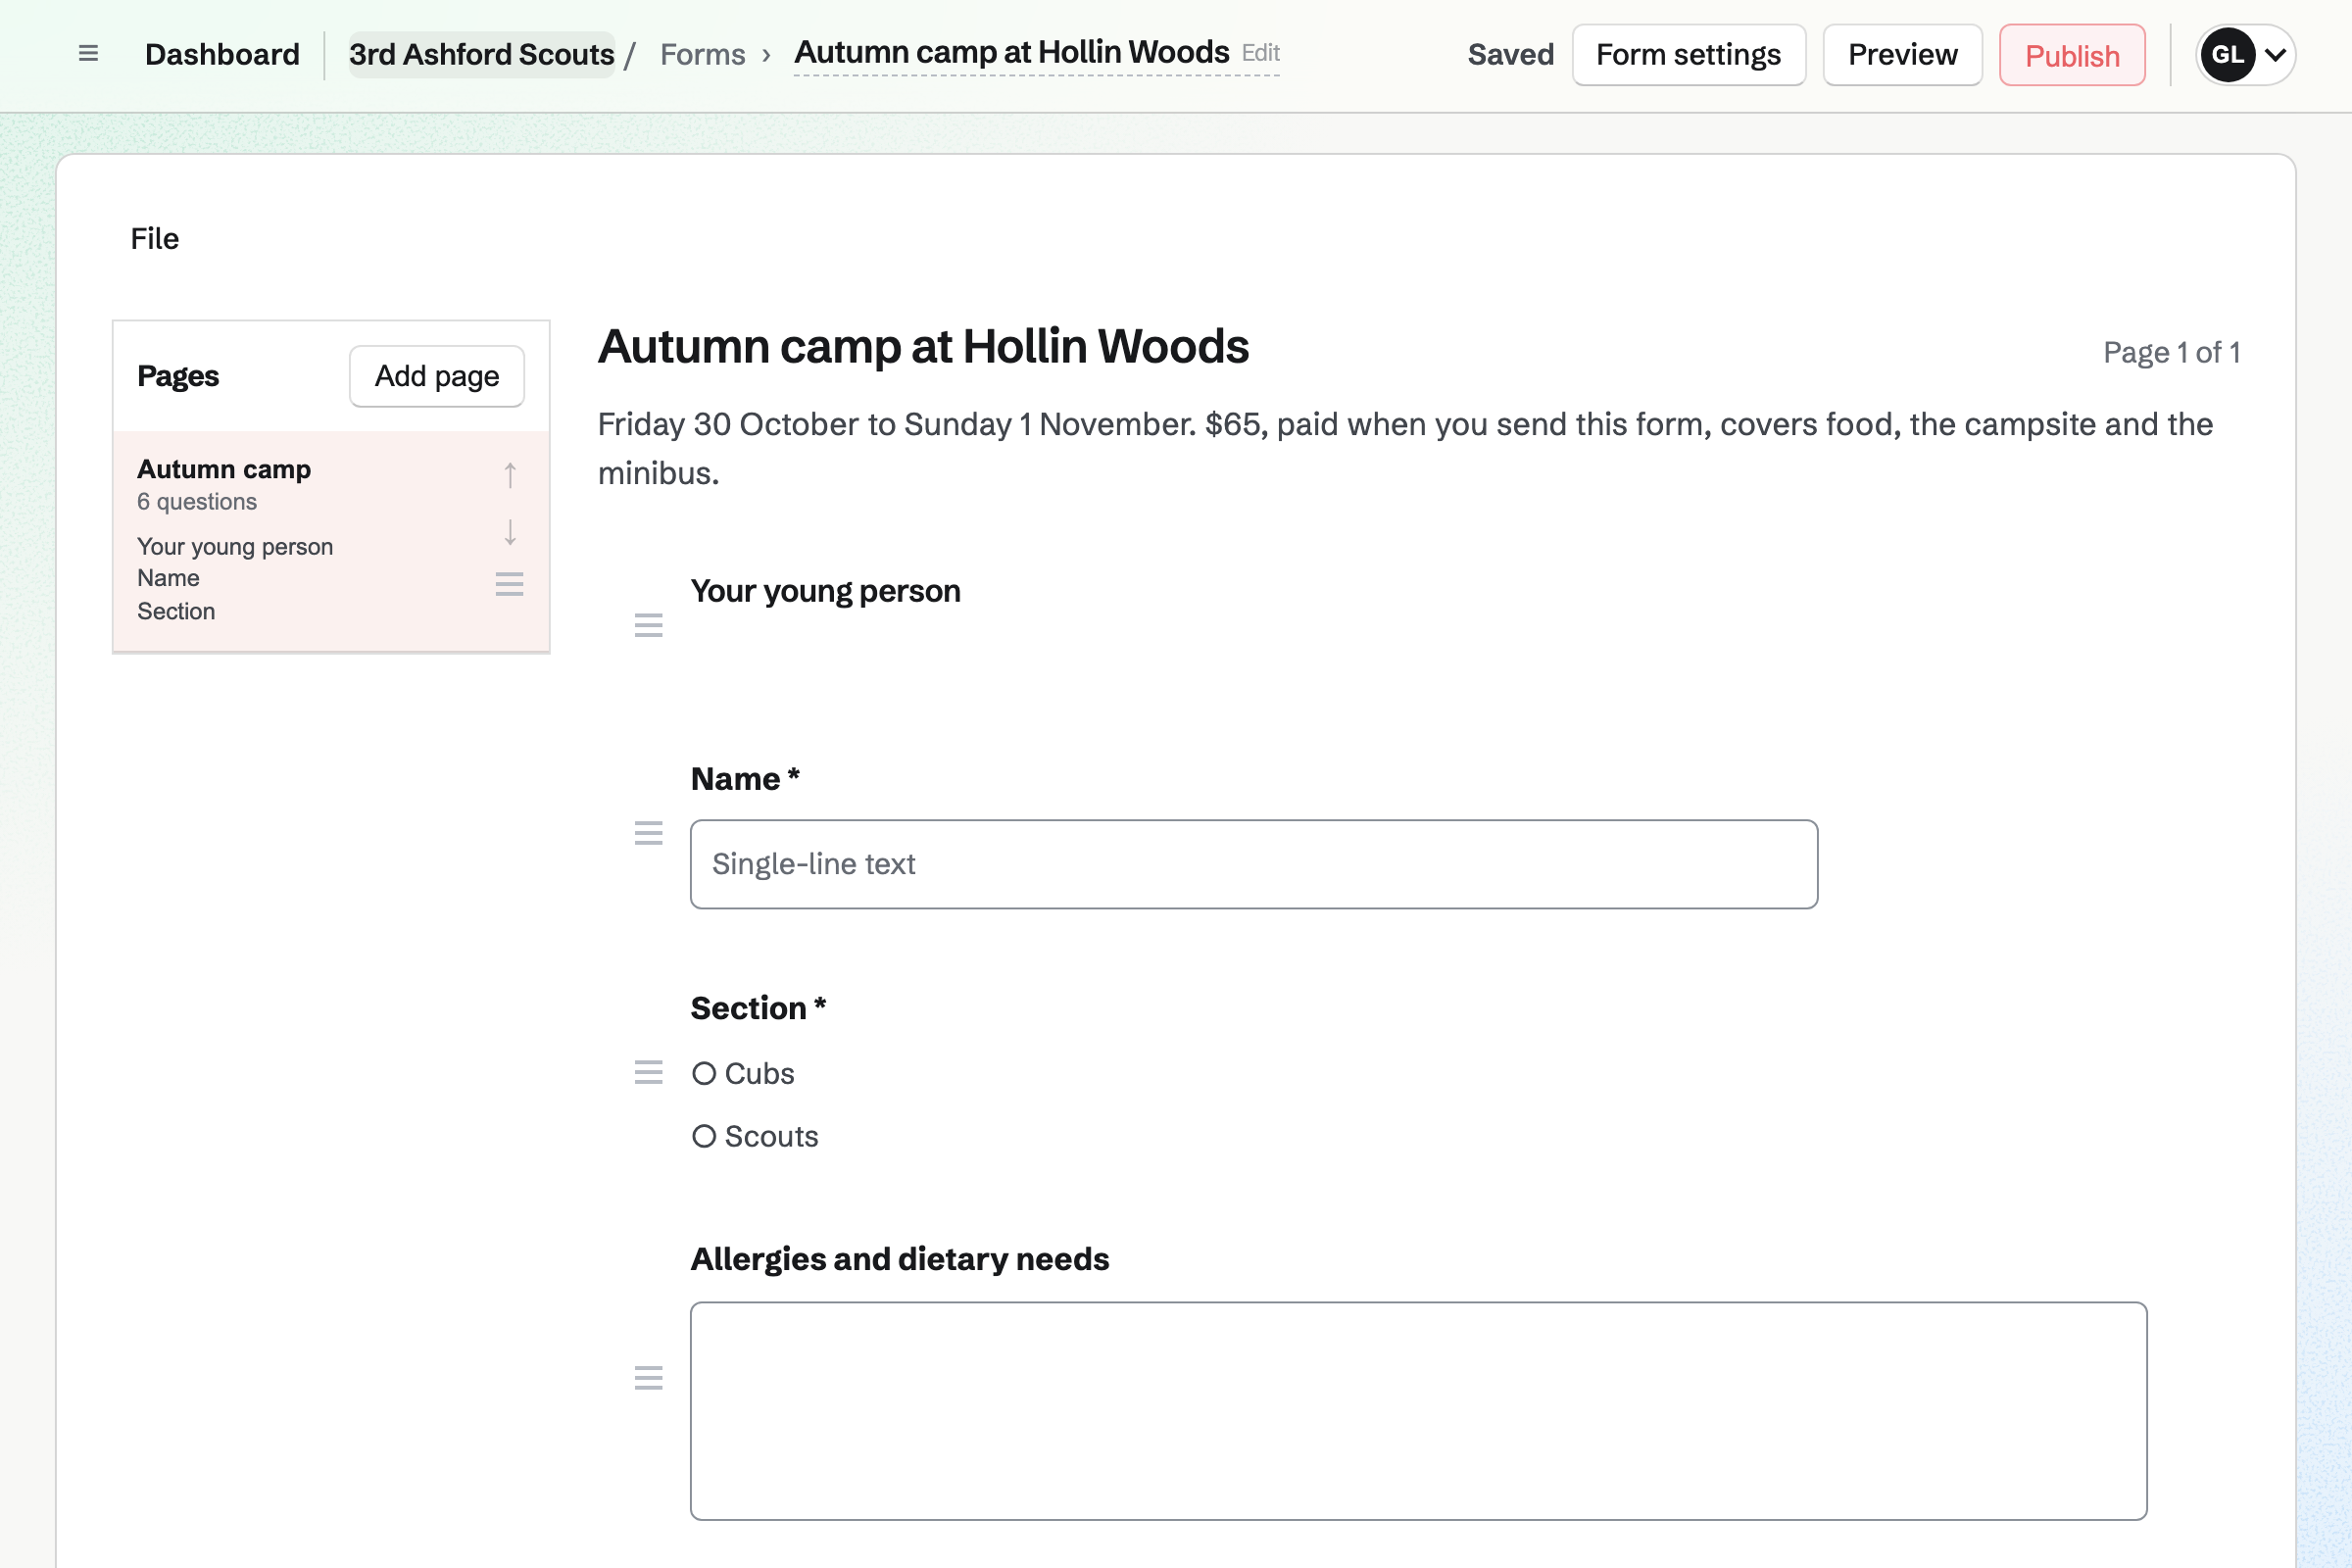Click the Name question label

coord(745,778)
